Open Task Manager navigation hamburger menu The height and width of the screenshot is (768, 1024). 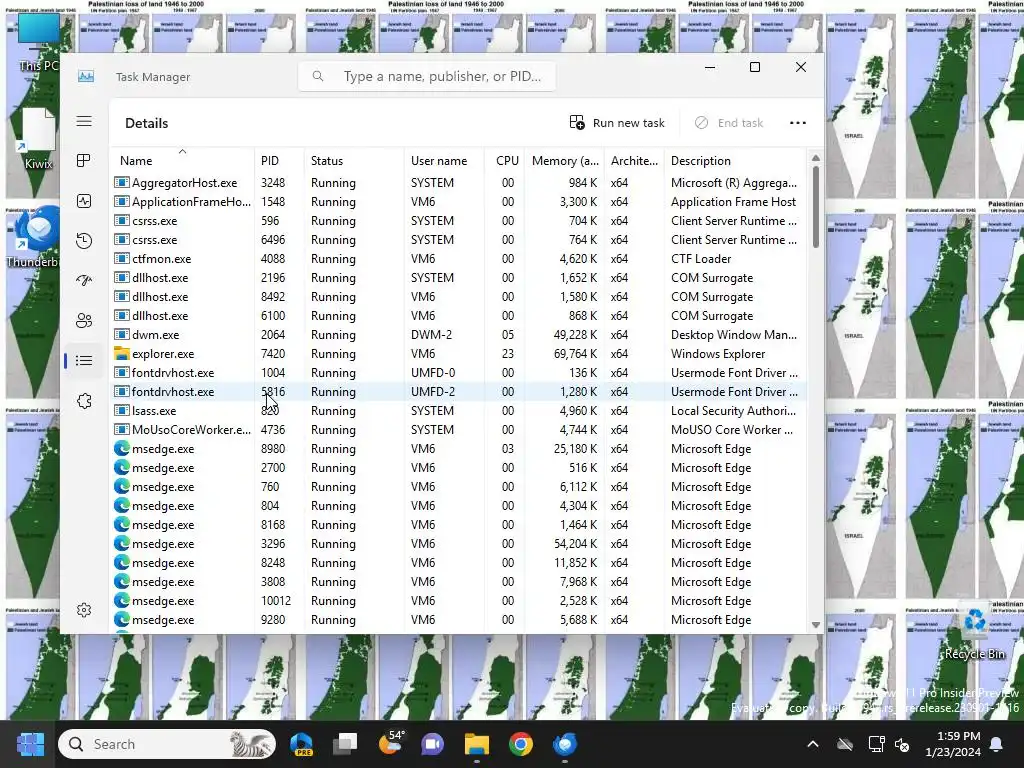pos(84,121)
